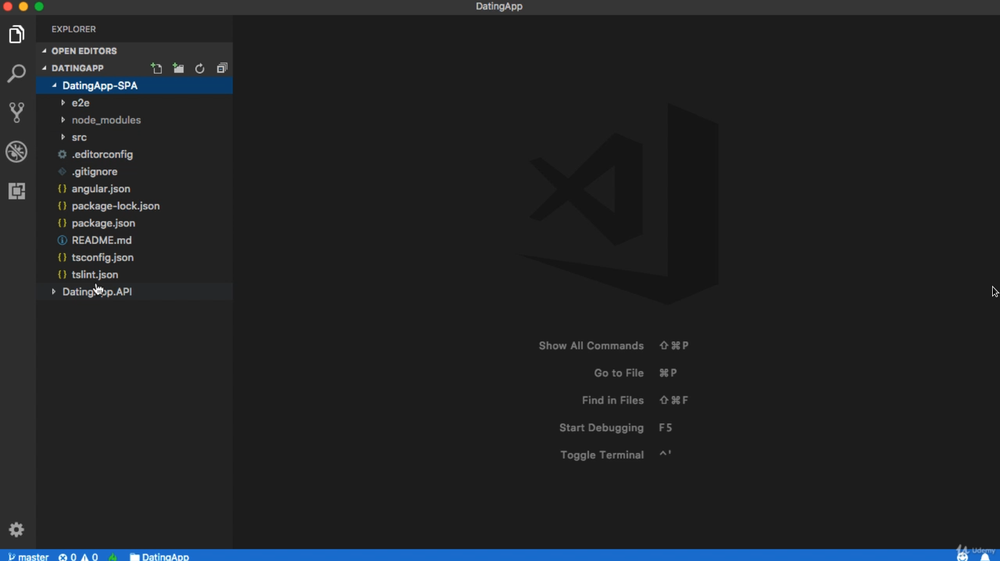Open the Manage gear icon
1000x561 pixels.
coord(17,529)
